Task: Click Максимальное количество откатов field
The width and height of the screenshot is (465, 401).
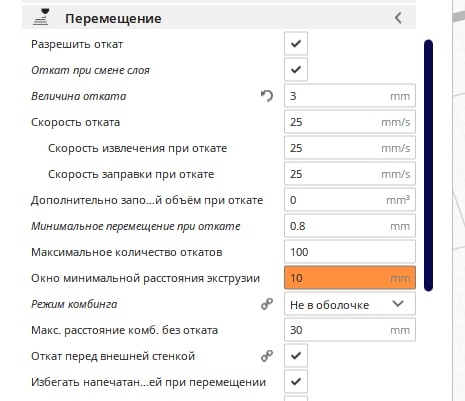Action: (x=350, y=252)
